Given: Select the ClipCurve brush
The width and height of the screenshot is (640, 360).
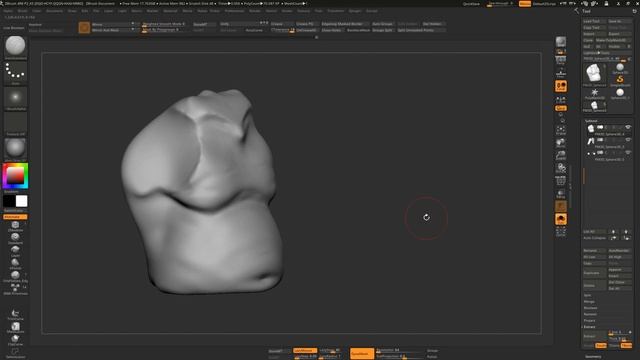Looking at the screenshot, I should 15,340.
